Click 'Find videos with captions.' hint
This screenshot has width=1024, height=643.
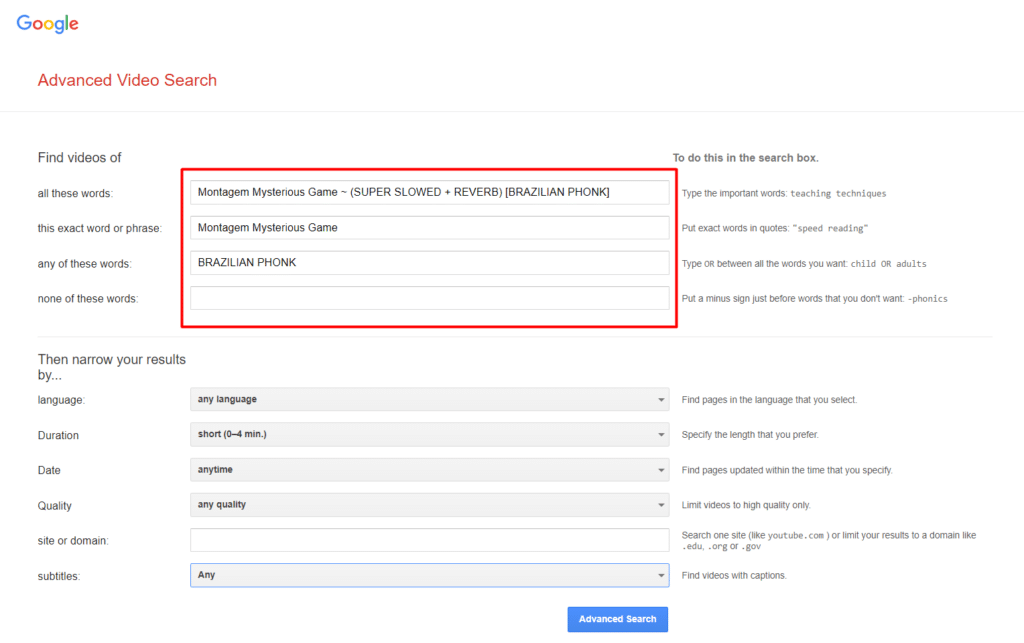click(734, 576)
